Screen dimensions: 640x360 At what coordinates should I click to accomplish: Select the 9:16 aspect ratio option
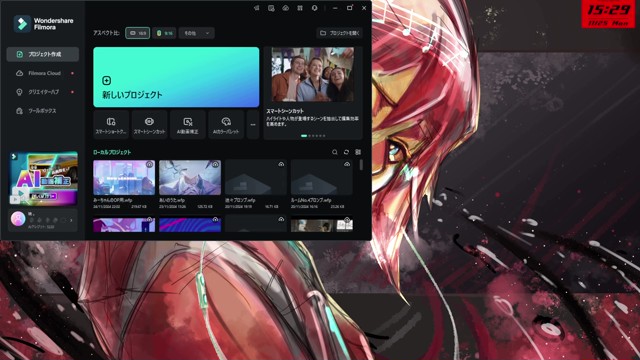164,33
